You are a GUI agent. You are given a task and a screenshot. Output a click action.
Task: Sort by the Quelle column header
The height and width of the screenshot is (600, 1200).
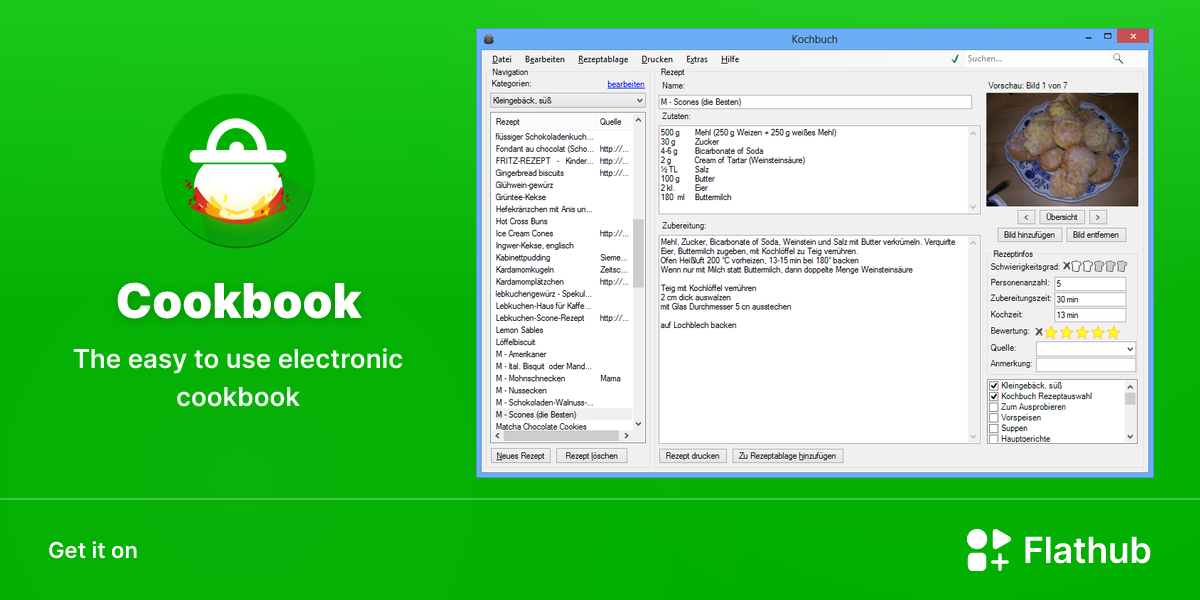coord(614,121)
